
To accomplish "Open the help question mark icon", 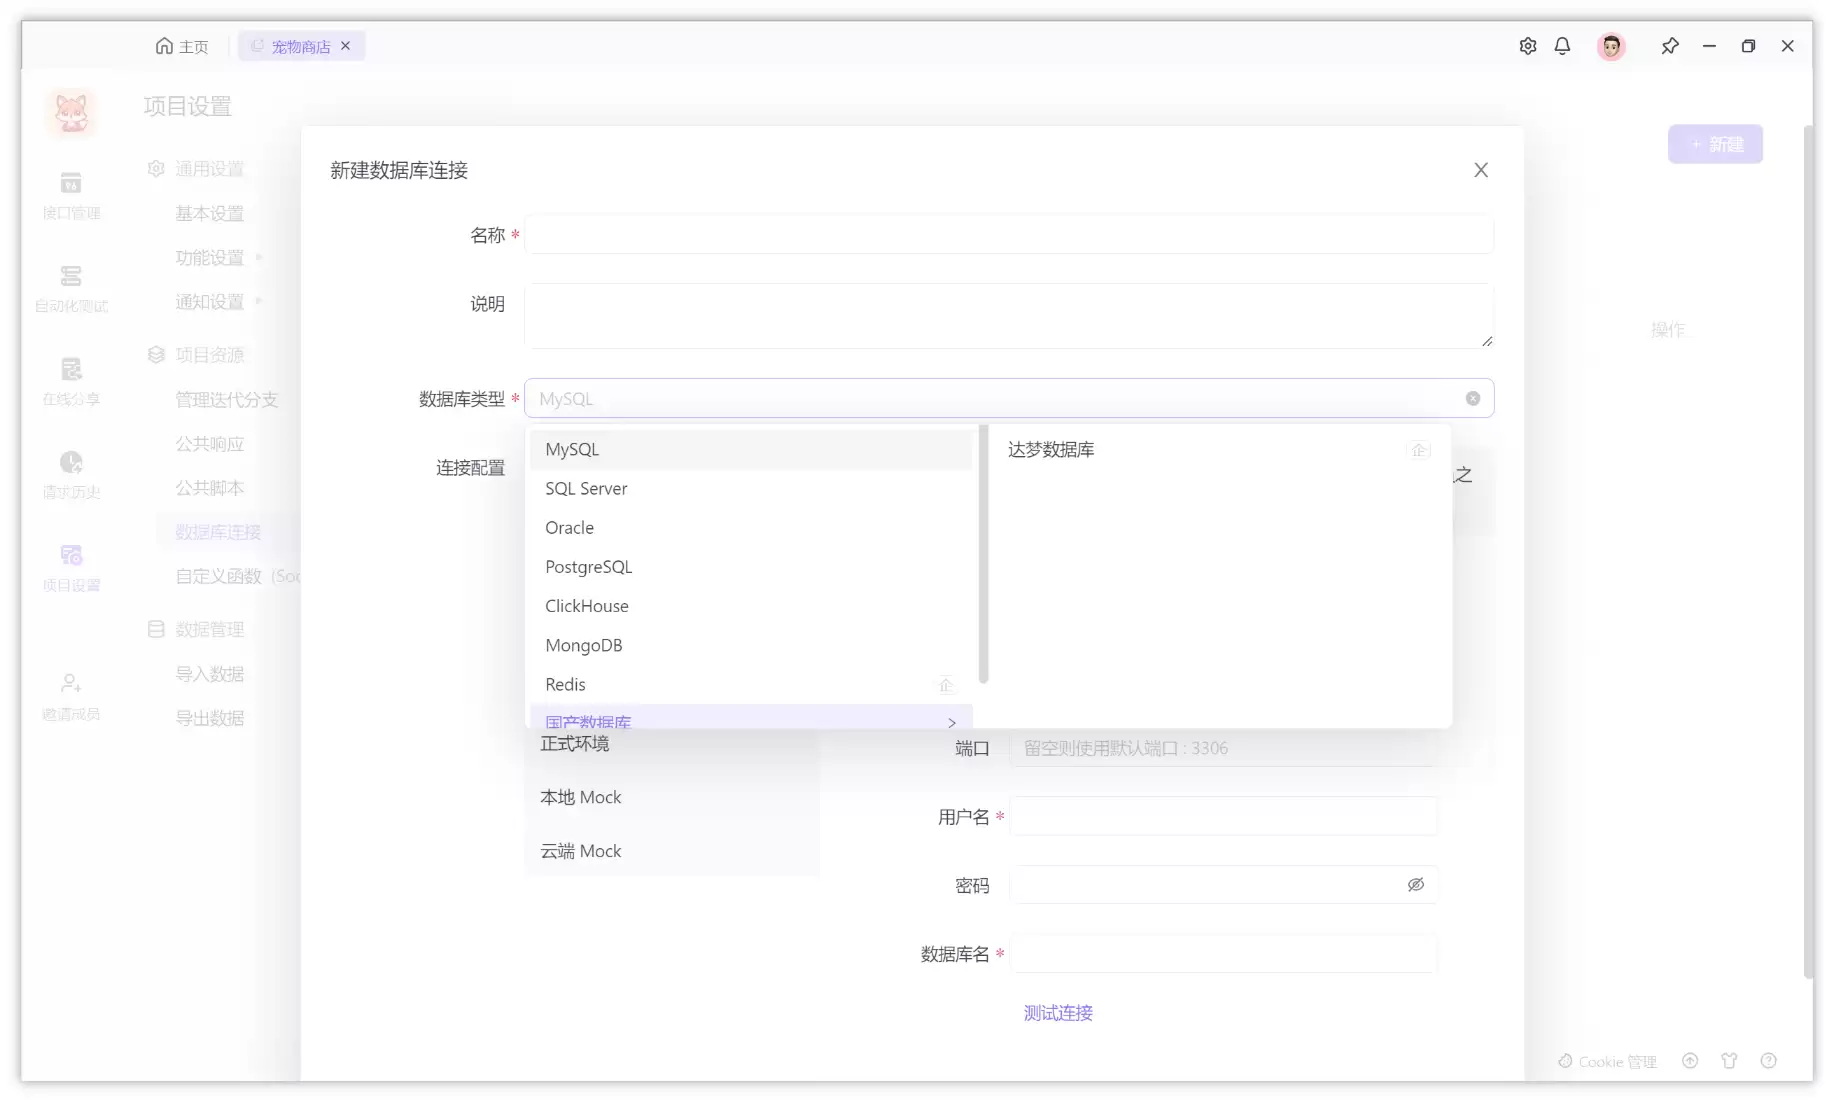I will (x=1768, y=1061).
